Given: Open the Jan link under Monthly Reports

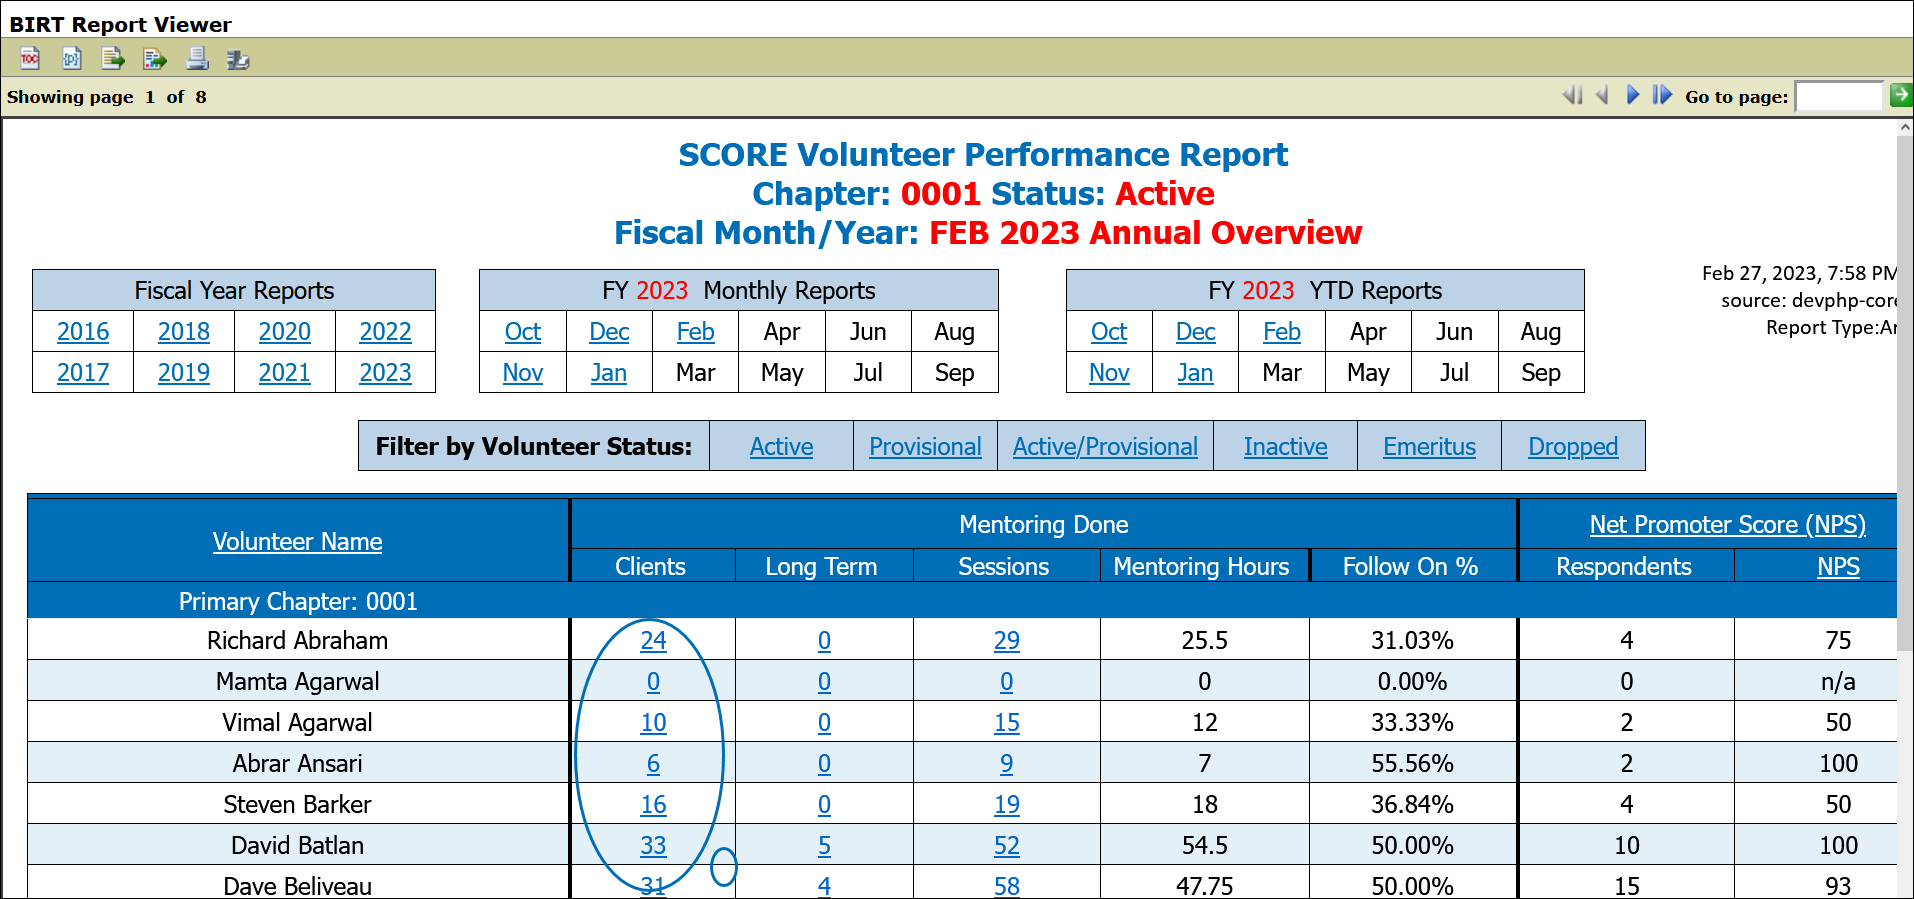Looking at the screenshot, I should coord(609,372).
